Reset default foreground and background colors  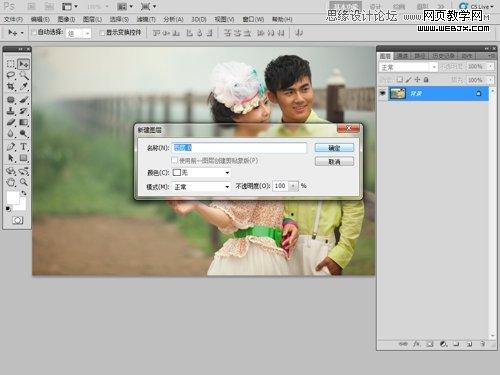[x=8, y=209]
